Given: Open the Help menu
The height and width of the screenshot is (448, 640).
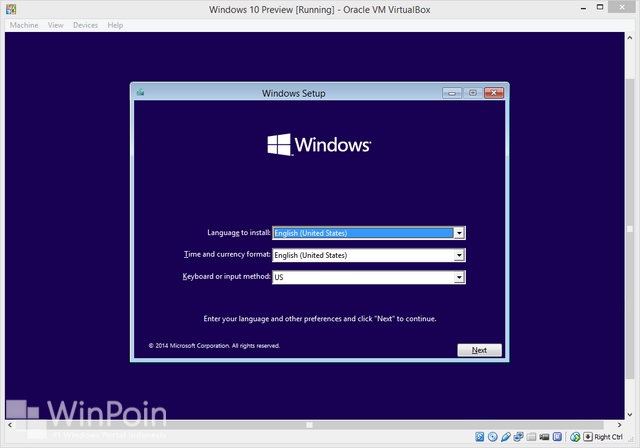Looking at the screenshot, I should (115, 25).
